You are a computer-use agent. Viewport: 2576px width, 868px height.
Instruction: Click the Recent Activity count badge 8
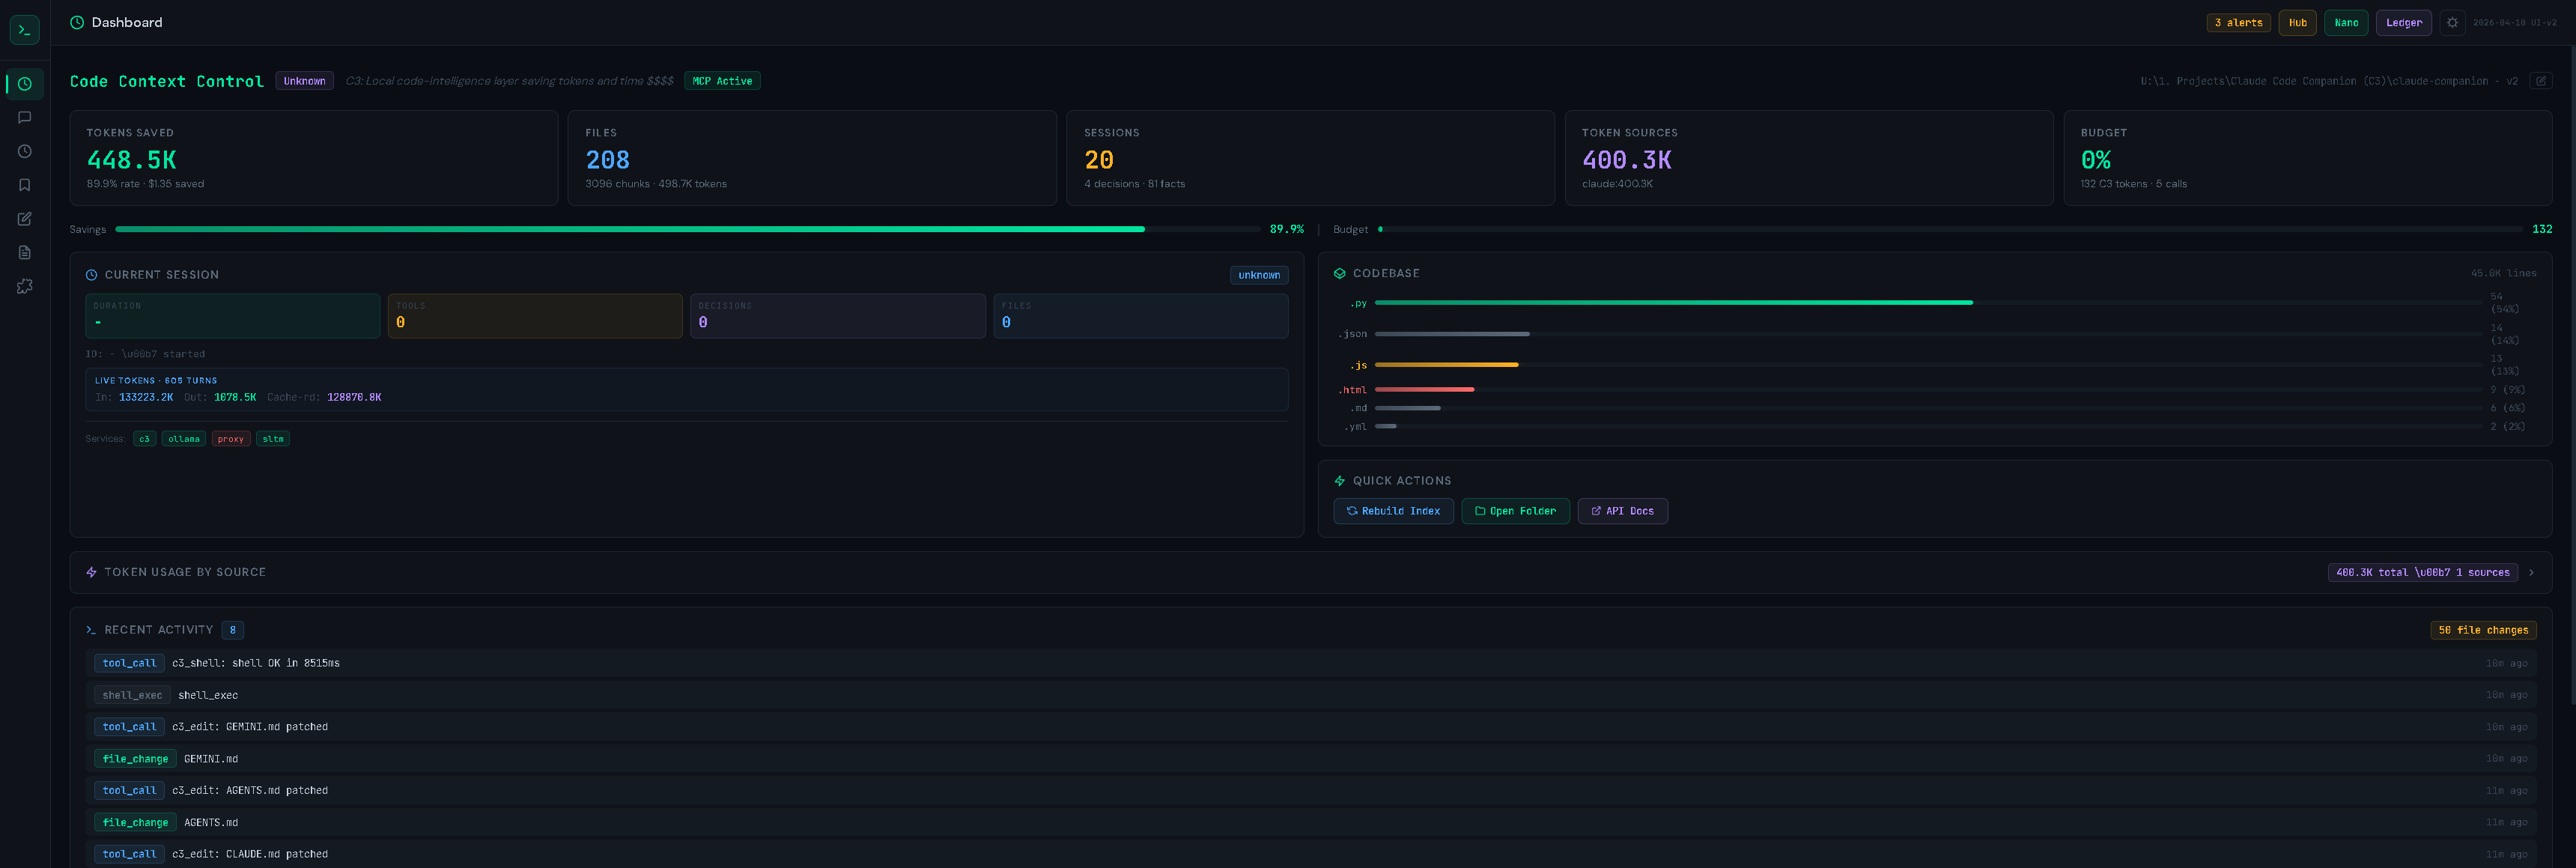[233, 630]
